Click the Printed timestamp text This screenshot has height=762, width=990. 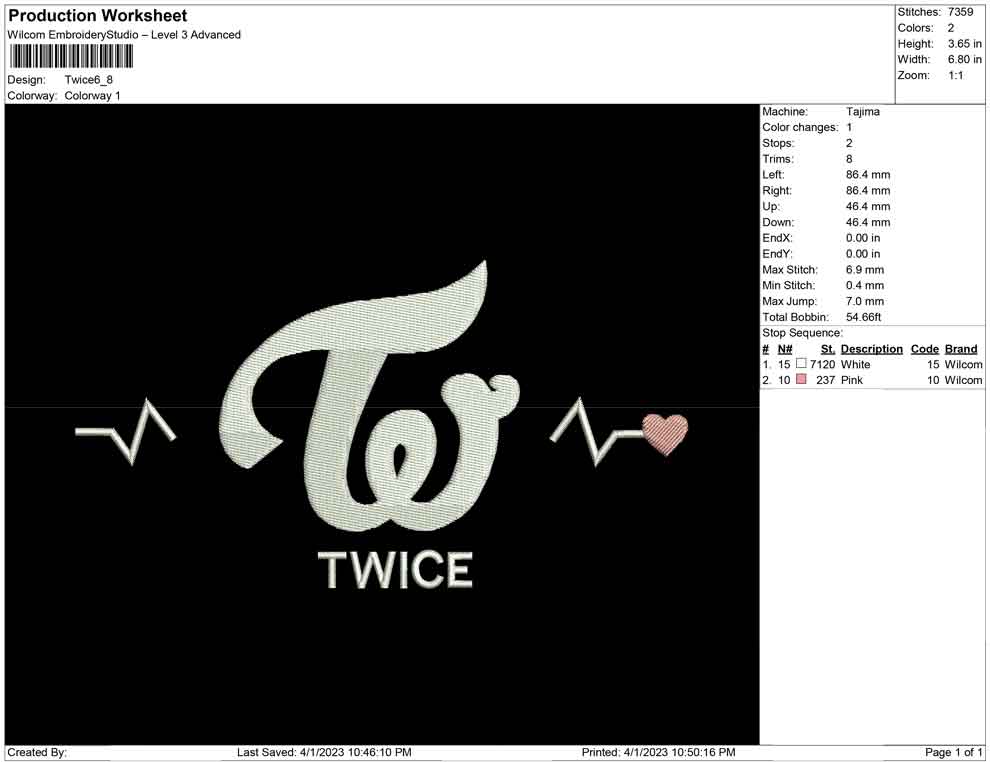pos(656,751)
